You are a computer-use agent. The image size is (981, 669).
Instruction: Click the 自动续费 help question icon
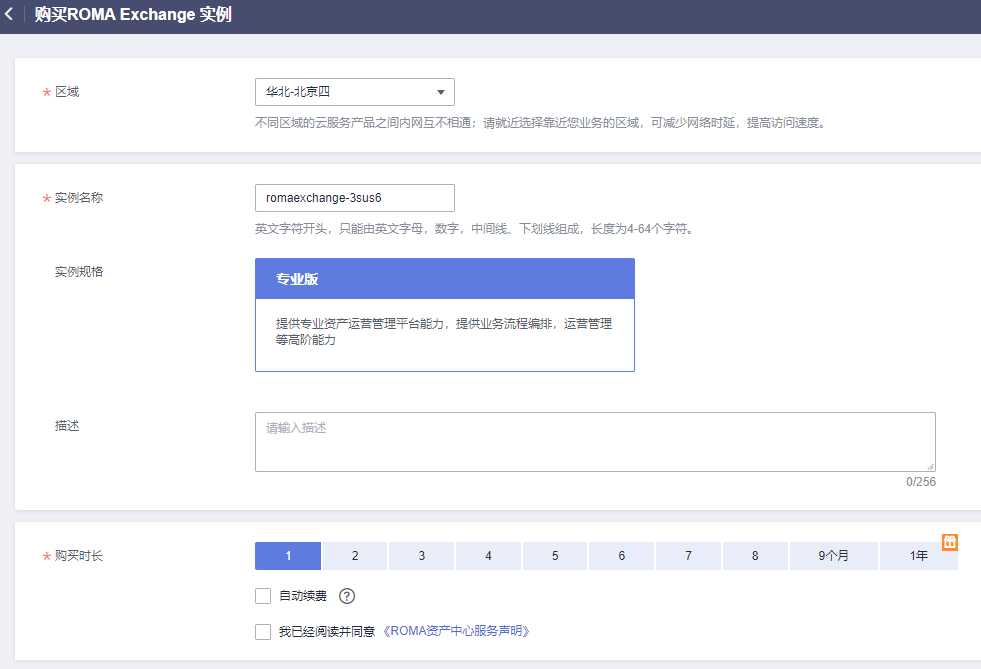point(347,596)
